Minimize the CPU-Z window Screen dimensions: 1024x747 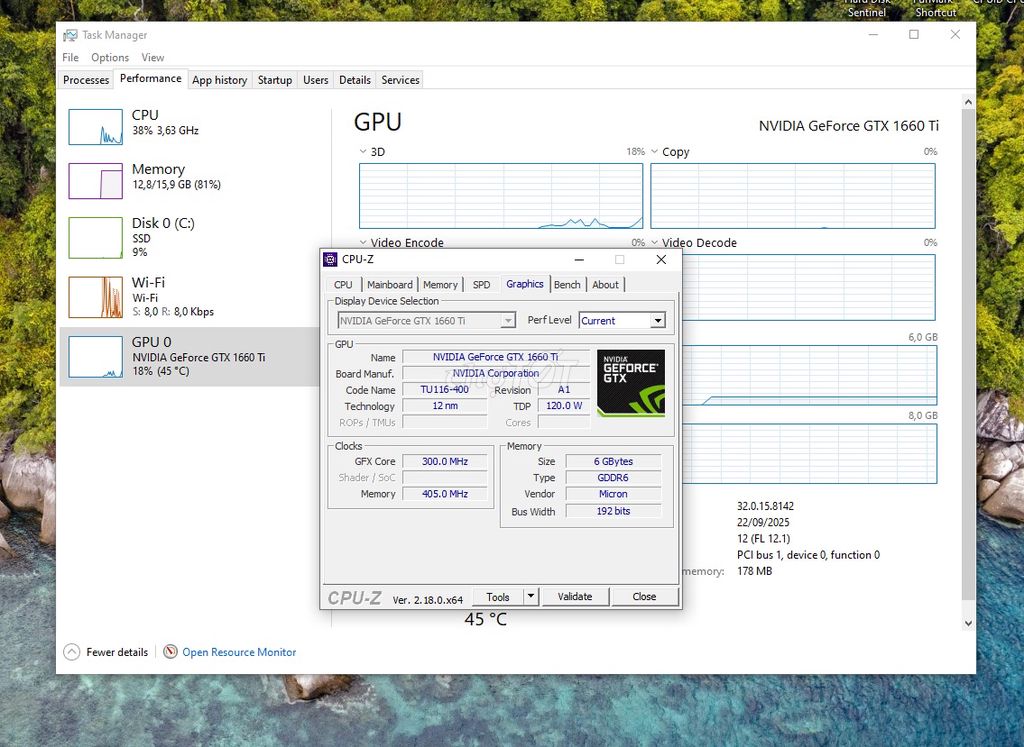pyautogui.click(x=579, y=259)
